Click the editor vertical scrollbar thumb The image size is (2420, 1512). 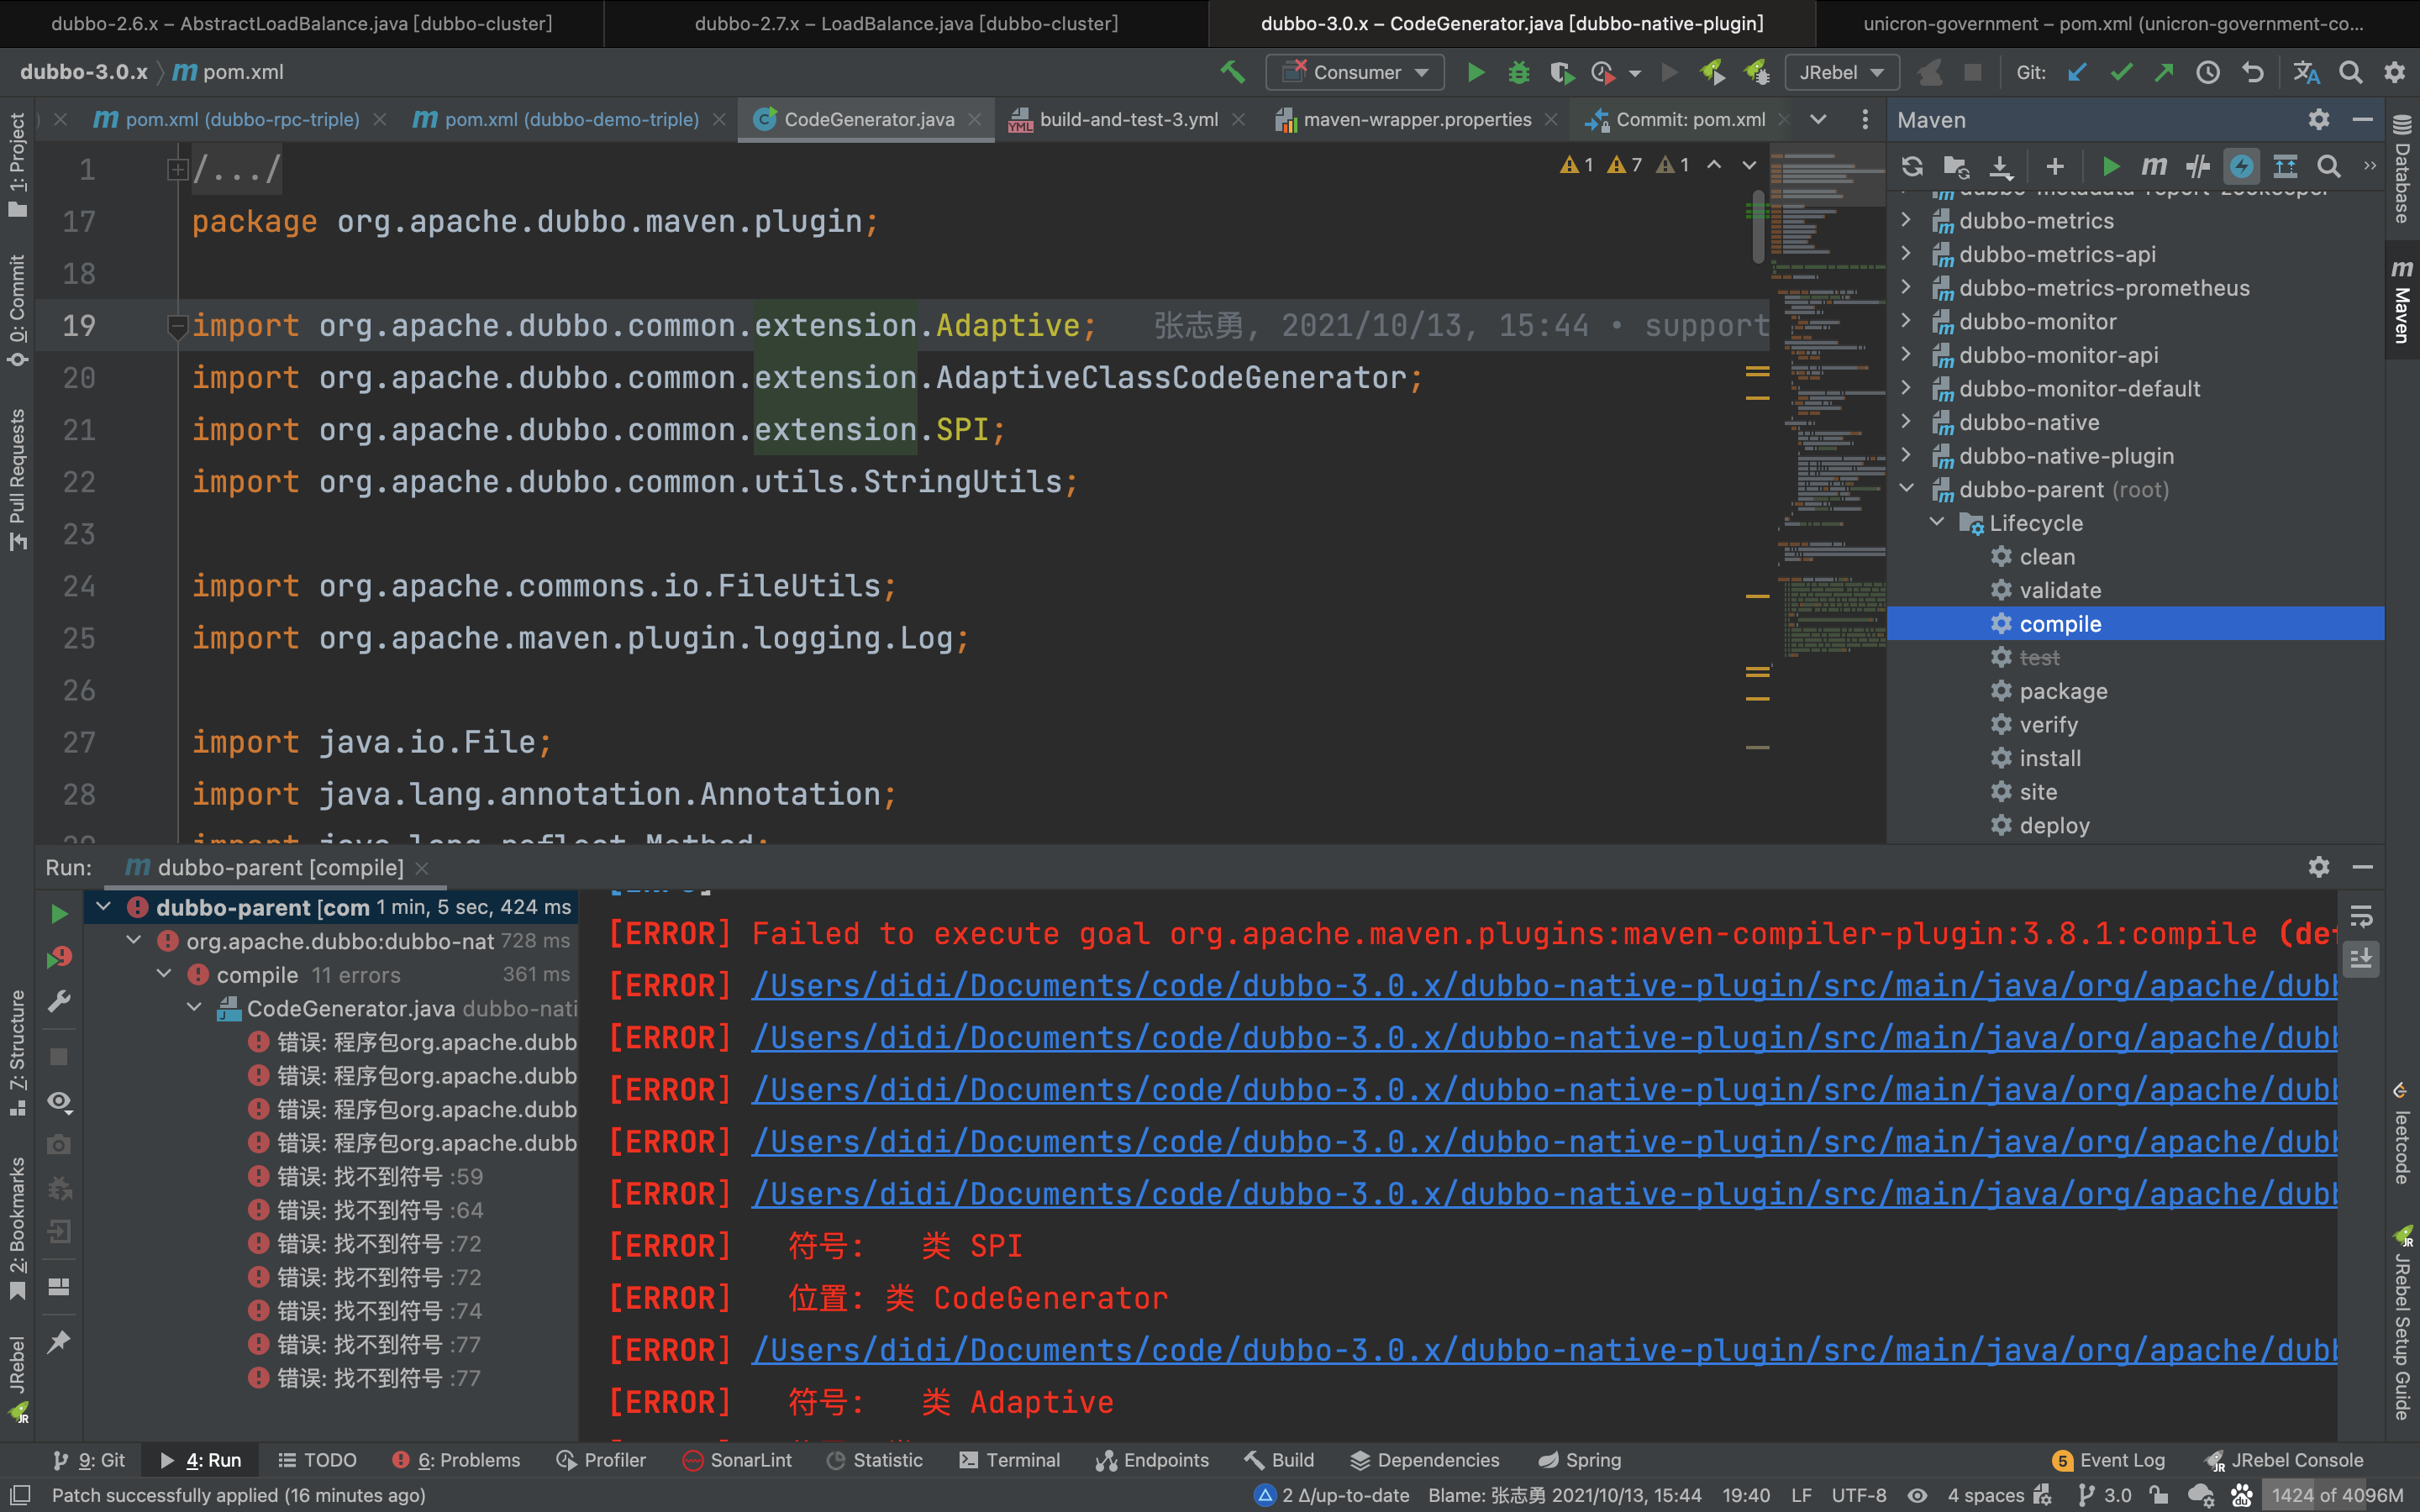click(x=1758, y=225)
